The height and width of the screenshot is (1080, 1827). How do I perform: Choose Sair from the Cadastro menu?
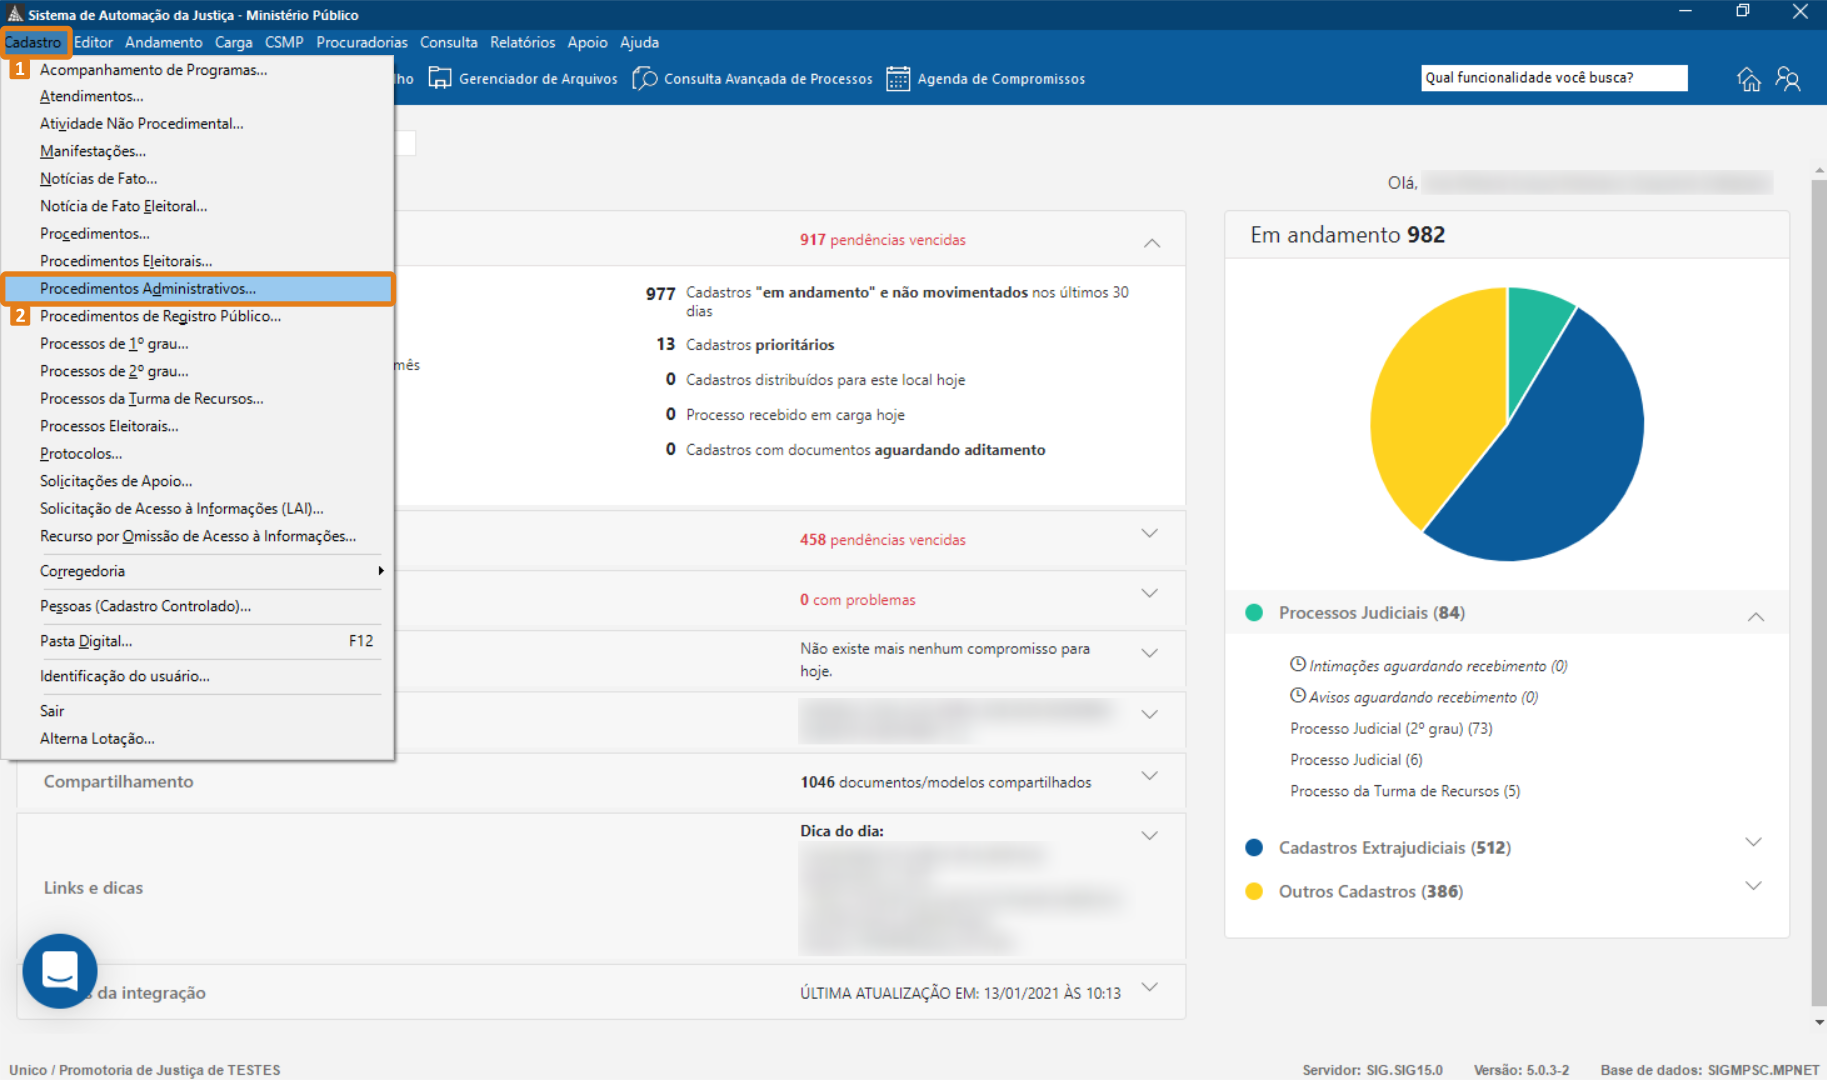[198, 711]
